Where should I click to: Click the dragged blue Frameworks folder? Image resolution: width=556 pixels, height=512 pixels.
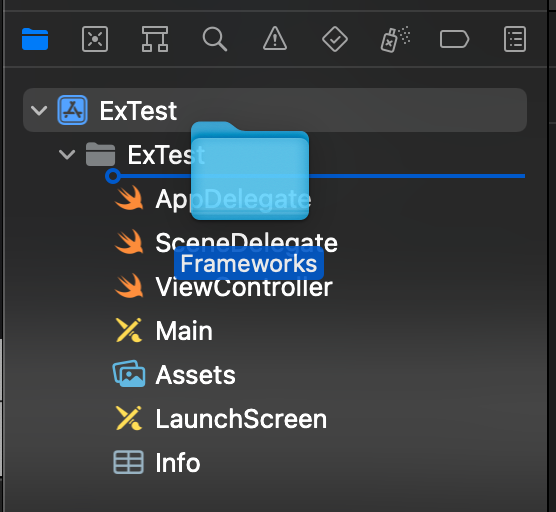pos(250,171)
